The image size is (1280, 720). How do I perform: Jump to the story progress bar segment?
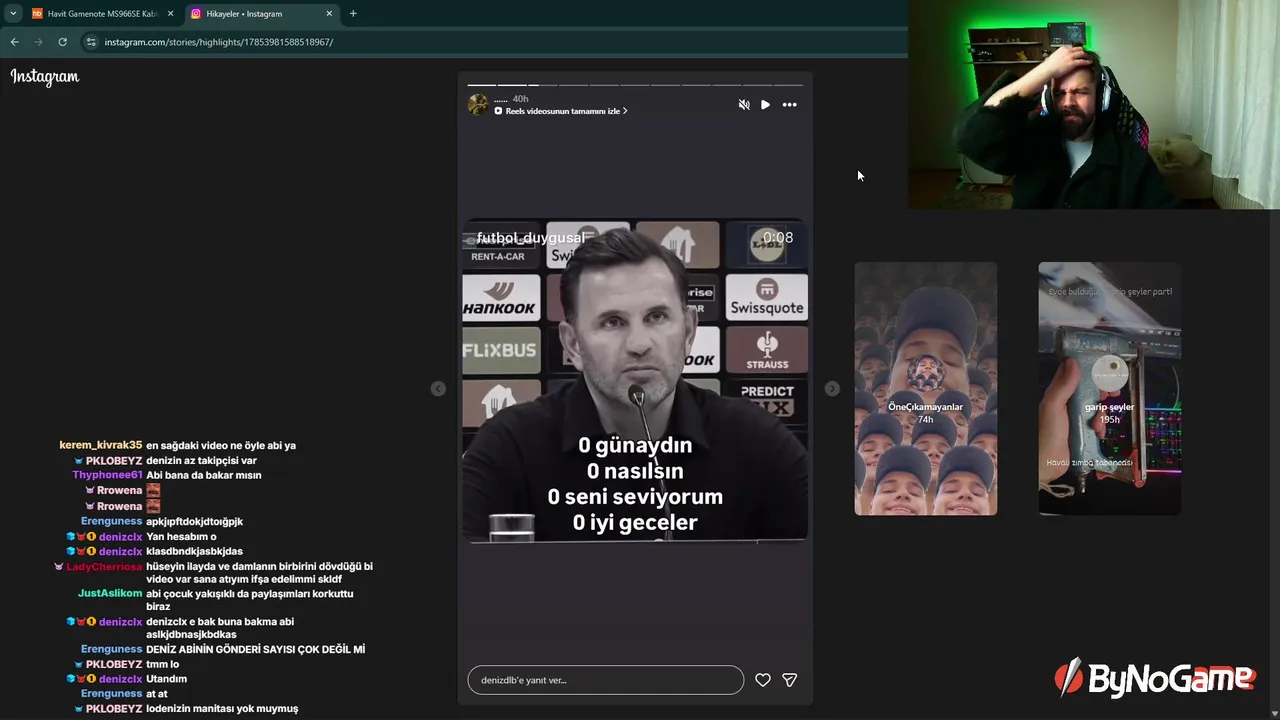[x=635, y=85]
